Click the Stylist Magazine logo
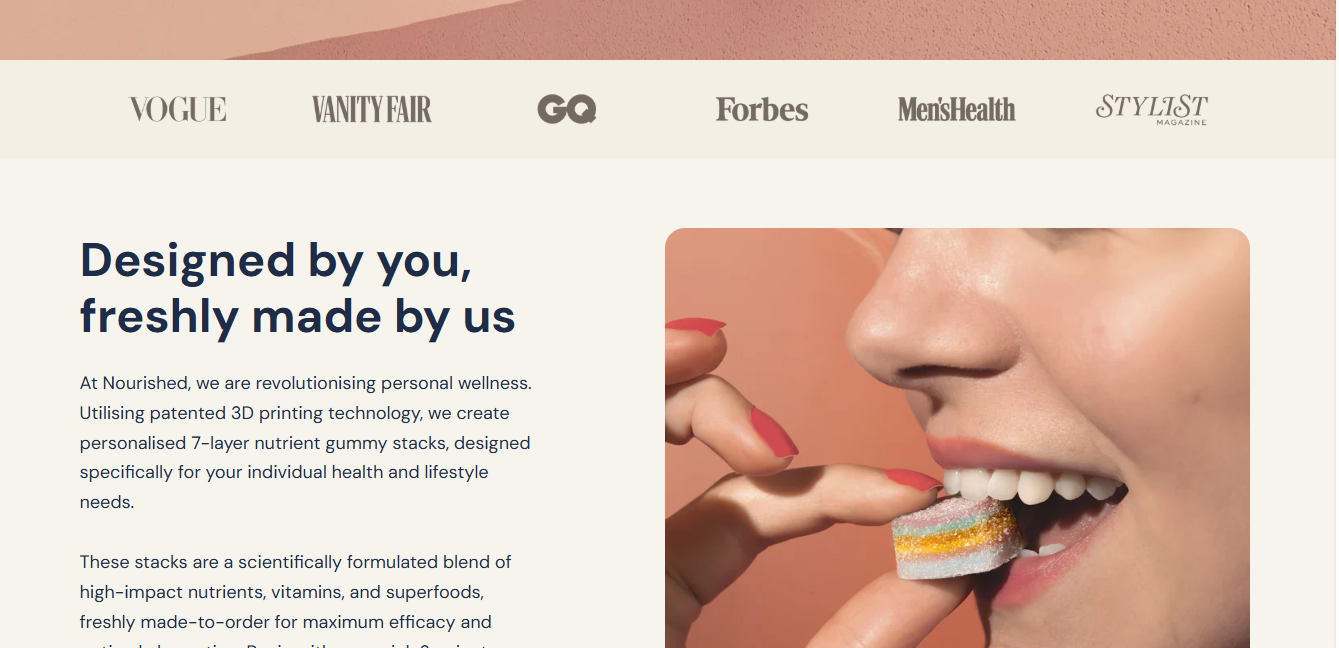Image resolution: width=1339 pixels, height=648 pixels. (x=1151, y=109)
